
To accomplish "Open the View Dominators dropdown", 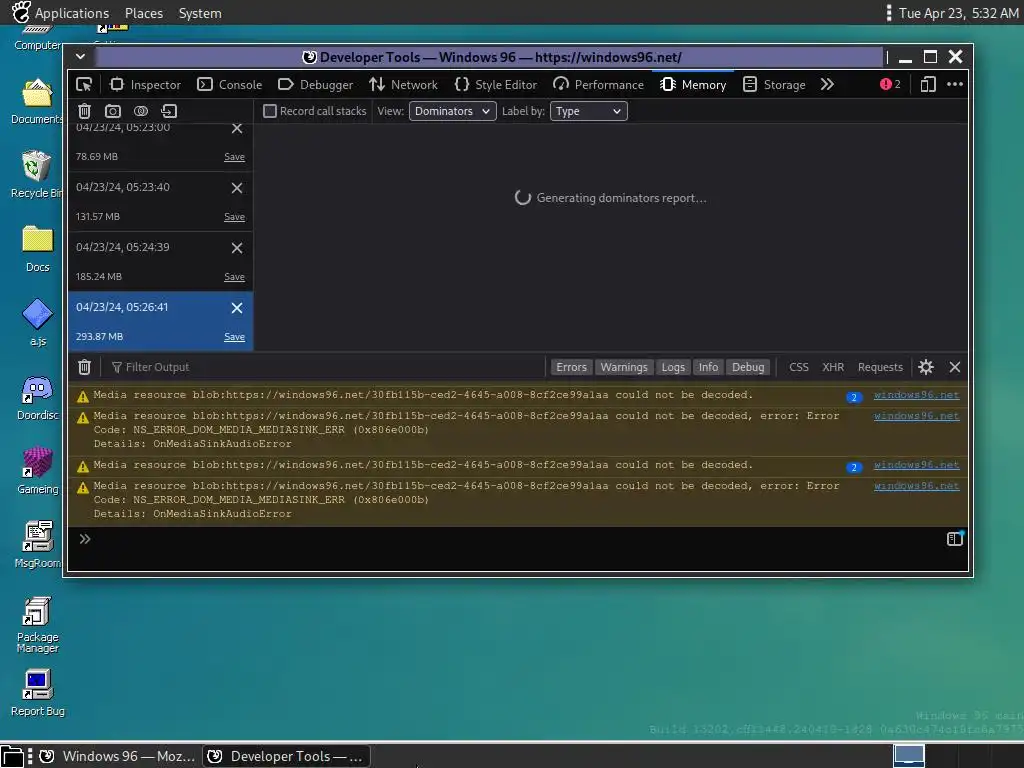I will click(453, 111).
